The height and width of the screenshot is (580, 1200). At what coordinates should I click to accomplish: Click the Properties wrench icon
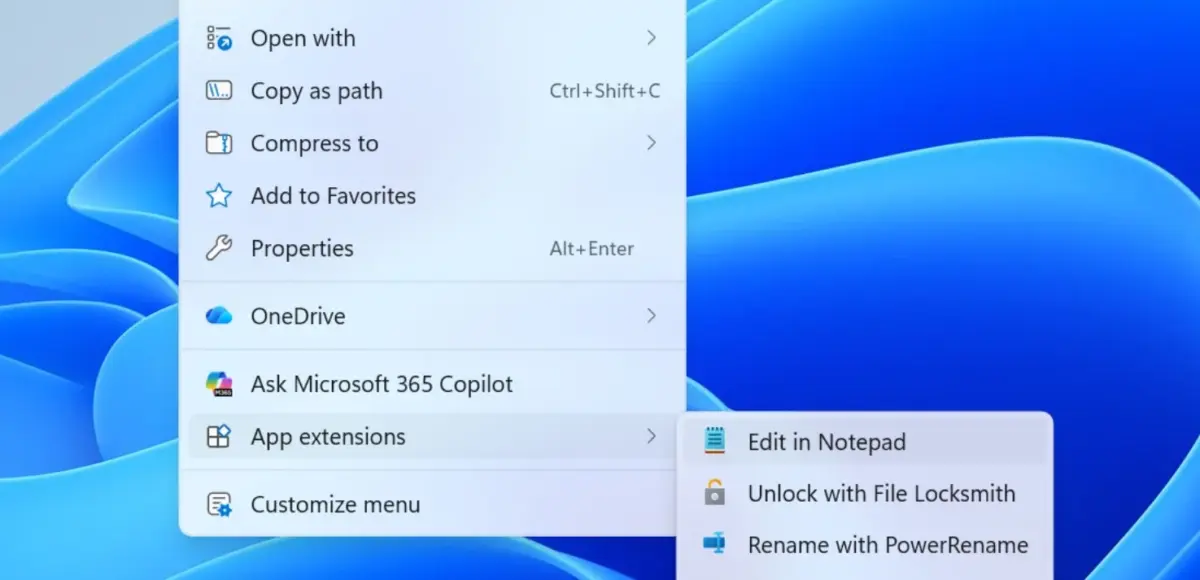coord(219,248)
